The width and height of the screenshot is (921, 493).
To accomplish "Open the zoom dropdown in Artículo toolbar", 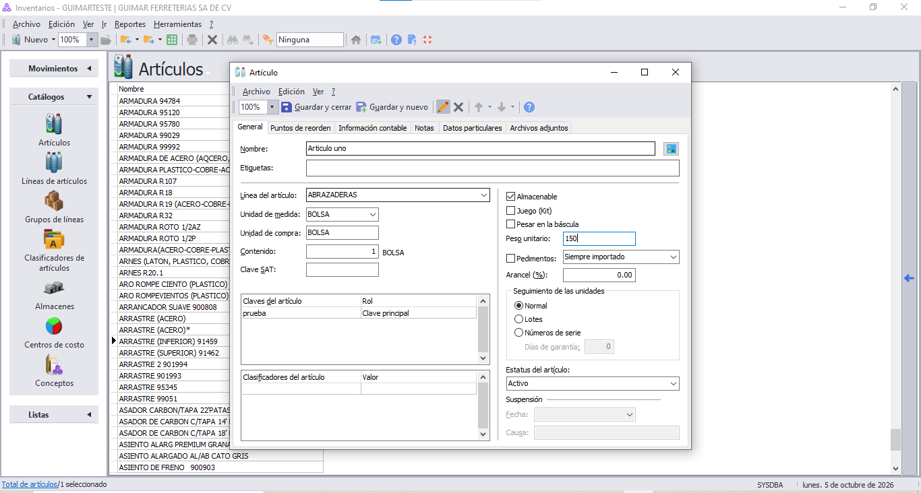I will pyautogui.click(x=272, y=107).
